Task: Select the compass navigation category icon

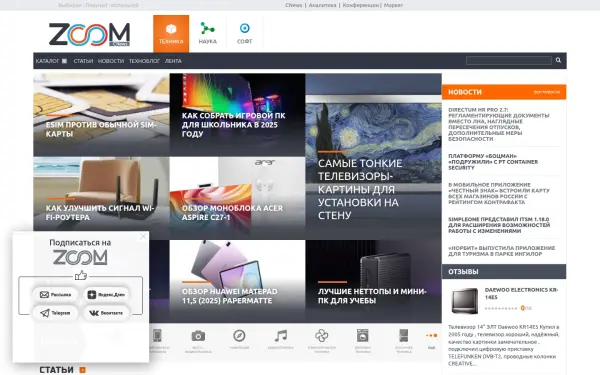Action: point(239,336)
